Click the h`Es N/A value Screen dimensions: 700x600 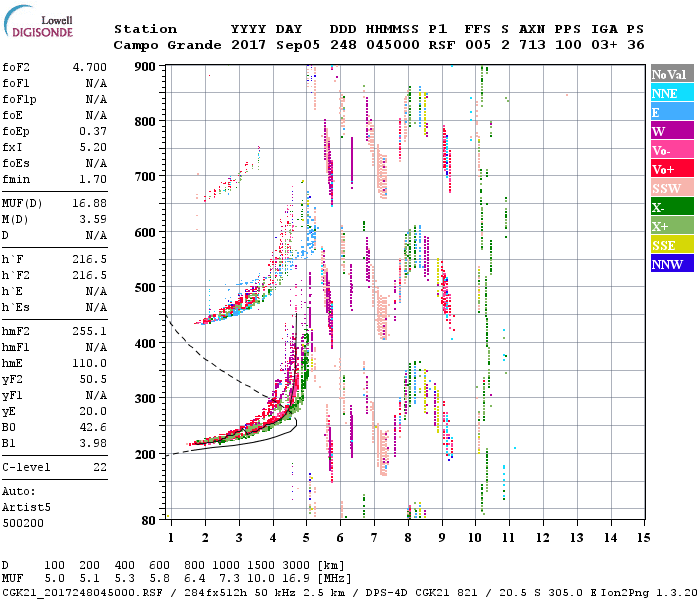pos(96,308)
